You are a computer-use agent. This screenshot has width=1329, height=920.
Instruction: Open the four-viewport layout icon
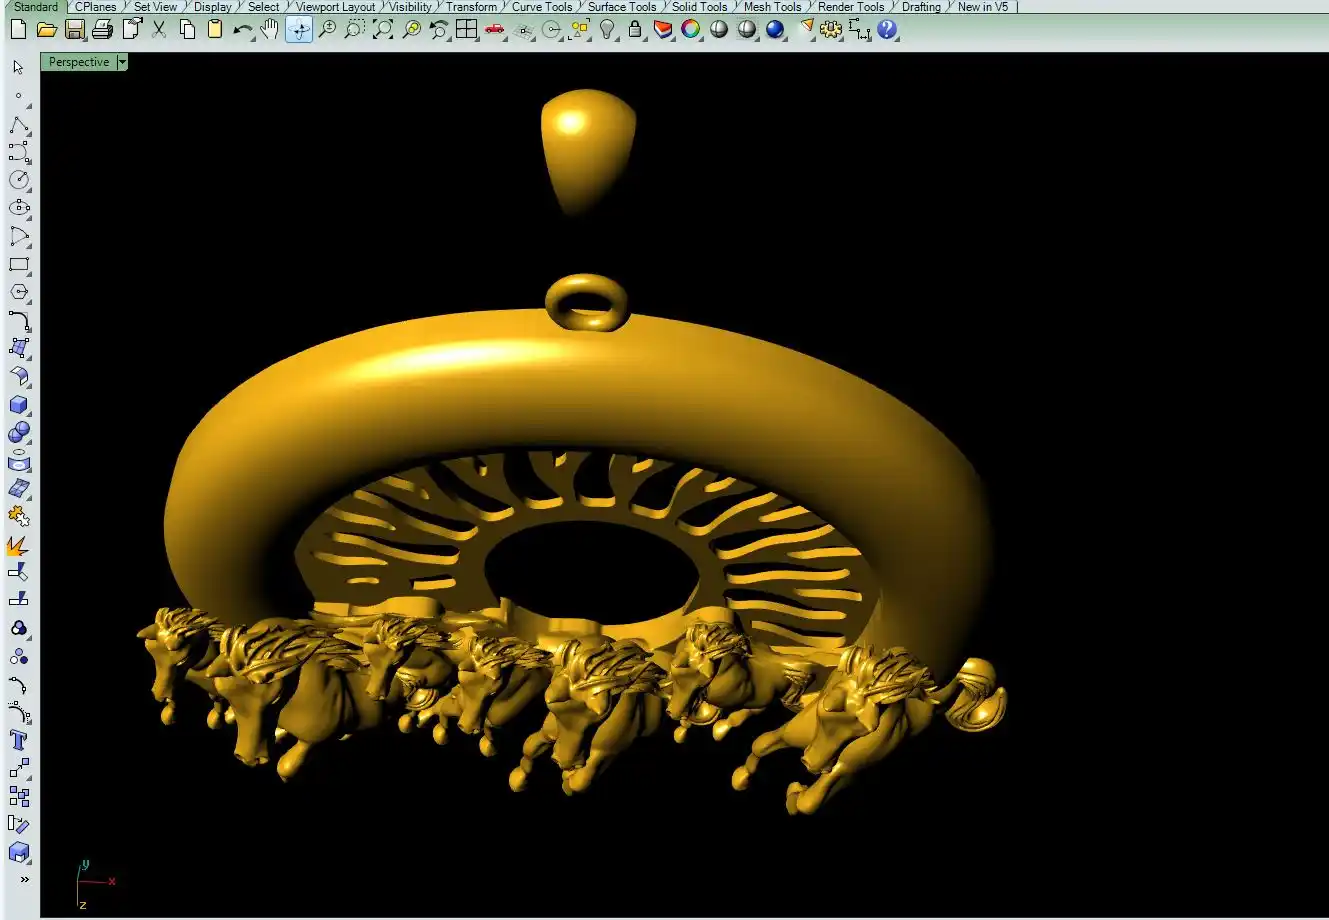pos(466,30)
